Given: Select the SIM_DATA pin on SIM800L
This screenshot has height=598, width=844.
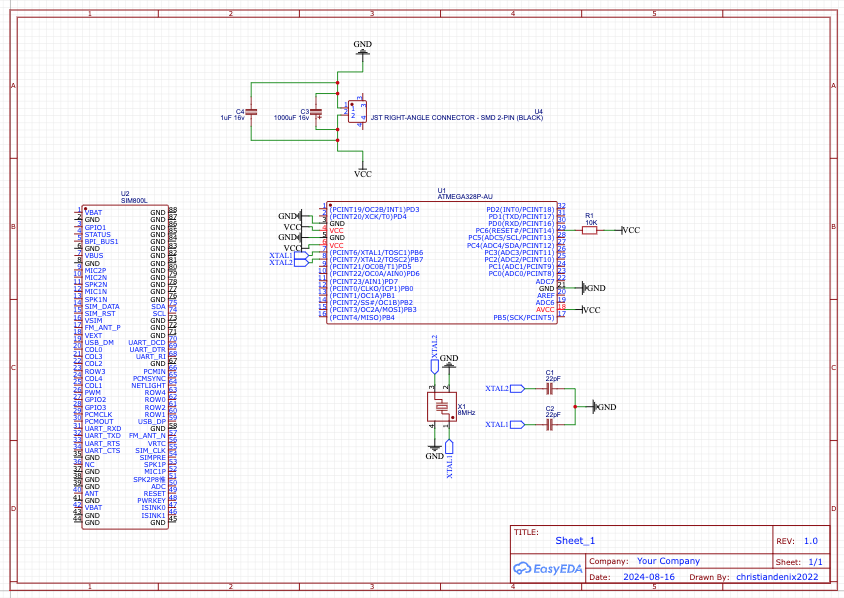Looking at the screenshot, I should pyautogui.click(x=102, y=306).
